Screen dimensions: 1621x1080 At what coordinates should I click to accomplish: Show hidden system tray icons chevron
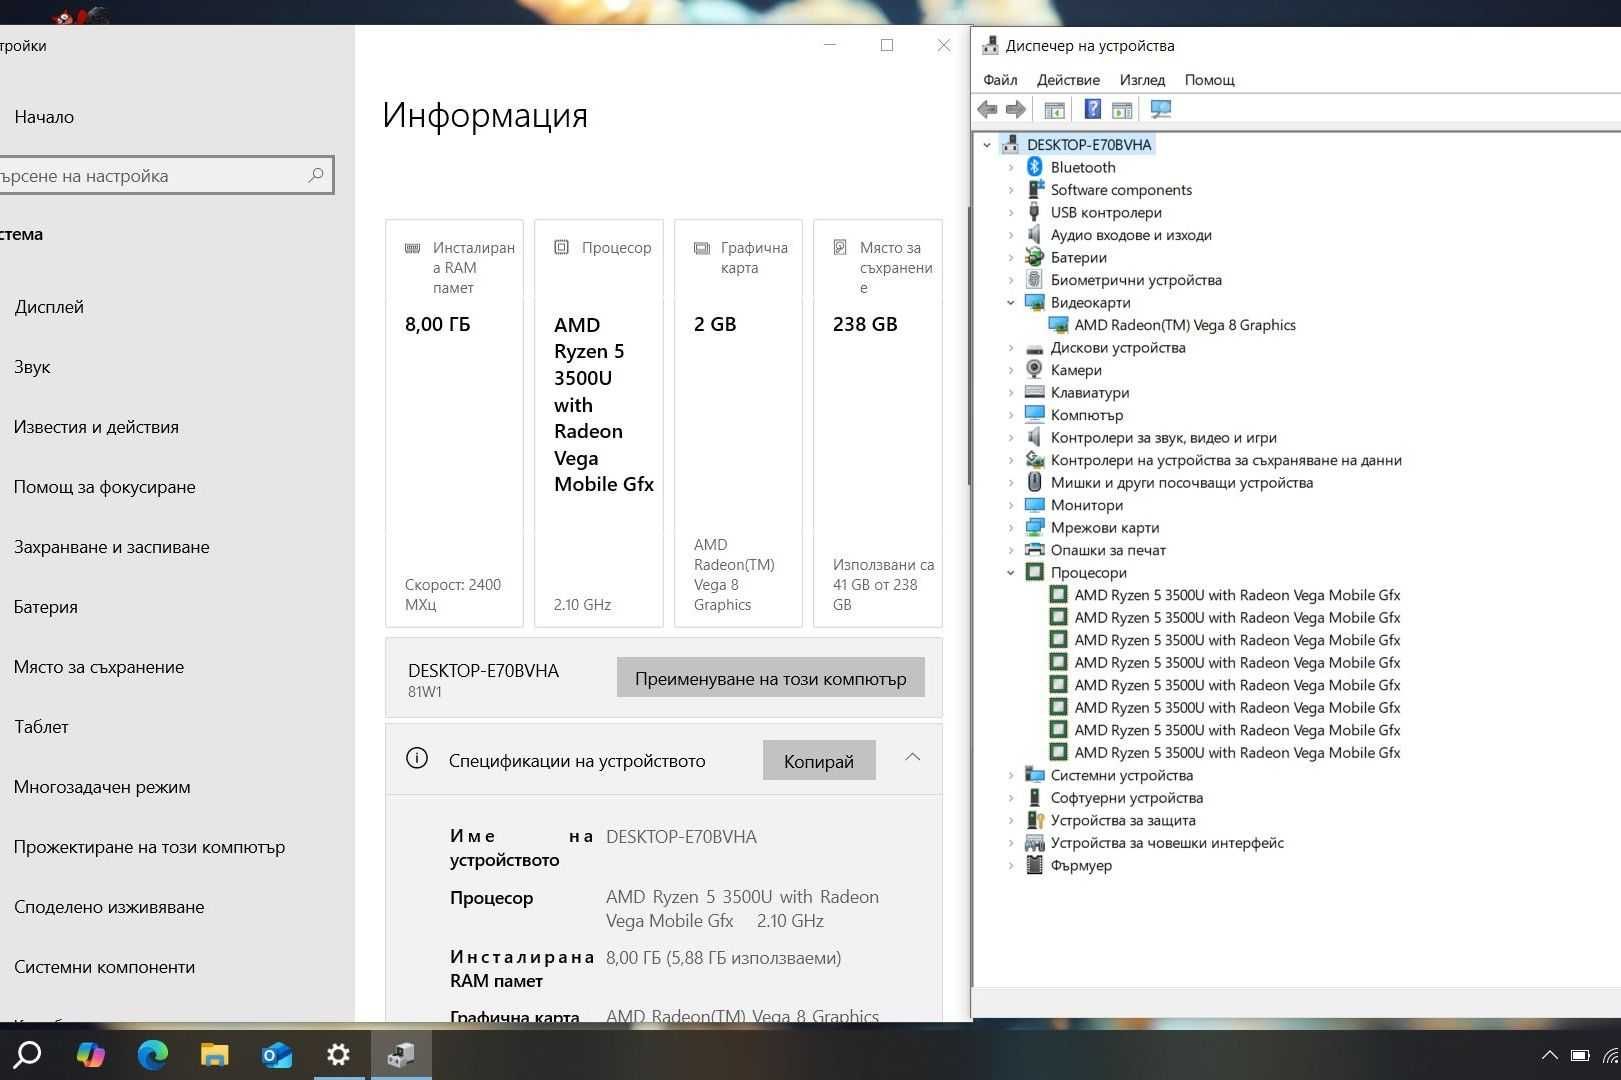[1549, 1055]
